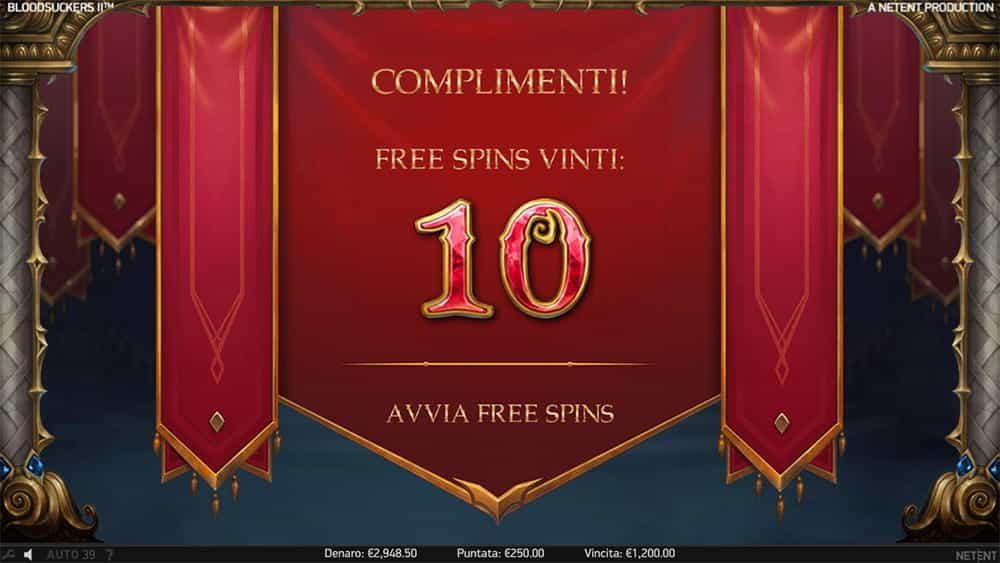Click the blue gem on left pillar base
1000x563 pixels.
[34, 465]
